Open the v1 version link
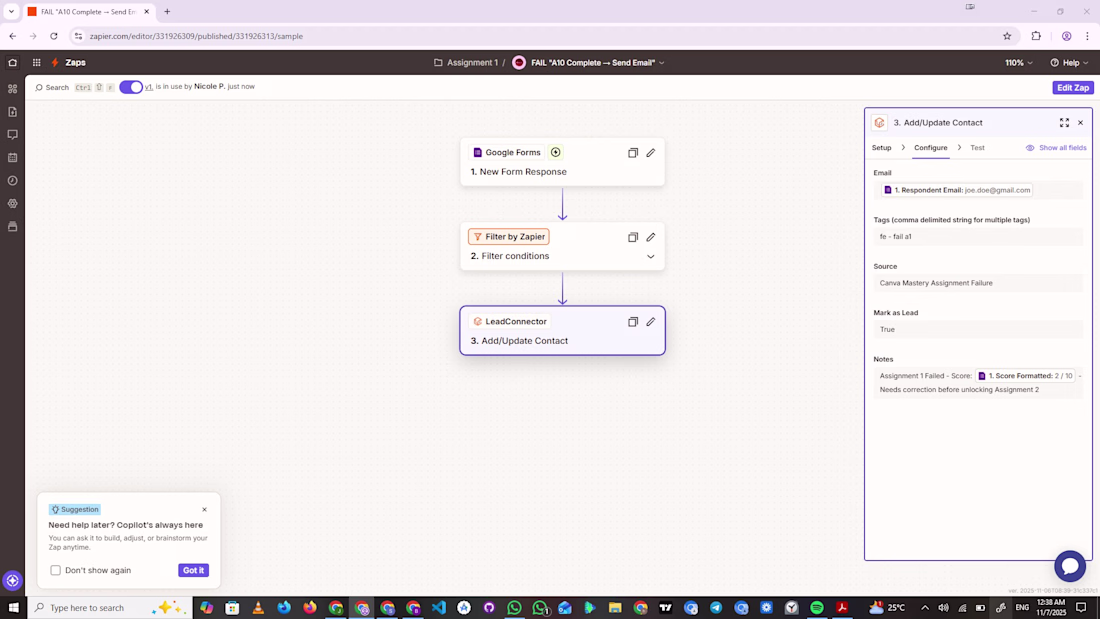 149,87
